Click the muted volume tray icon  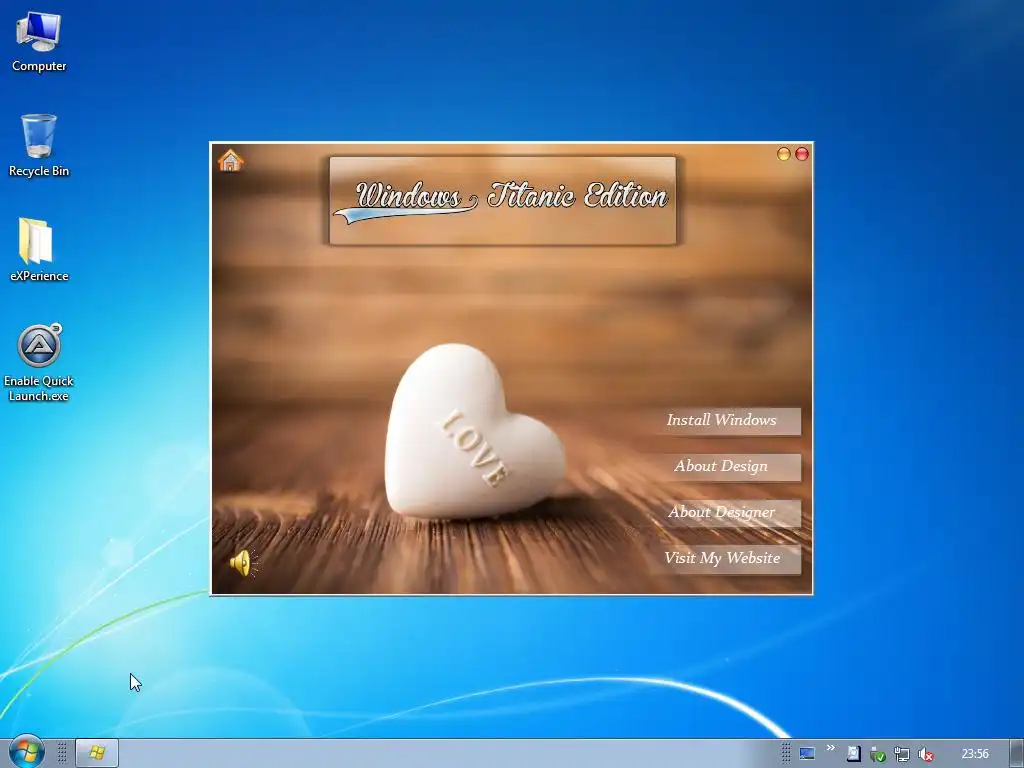925,754
